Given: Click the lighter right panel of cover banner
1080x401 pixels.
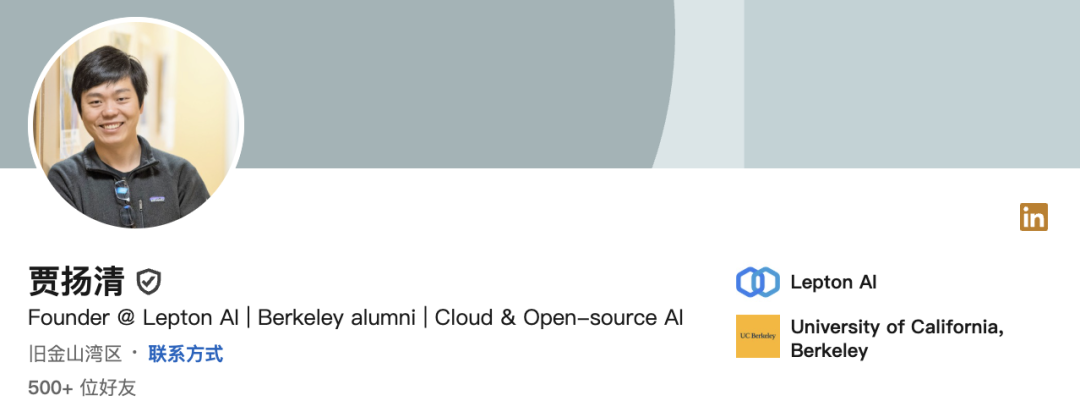Looking at the screenshot, I should 912,84.
